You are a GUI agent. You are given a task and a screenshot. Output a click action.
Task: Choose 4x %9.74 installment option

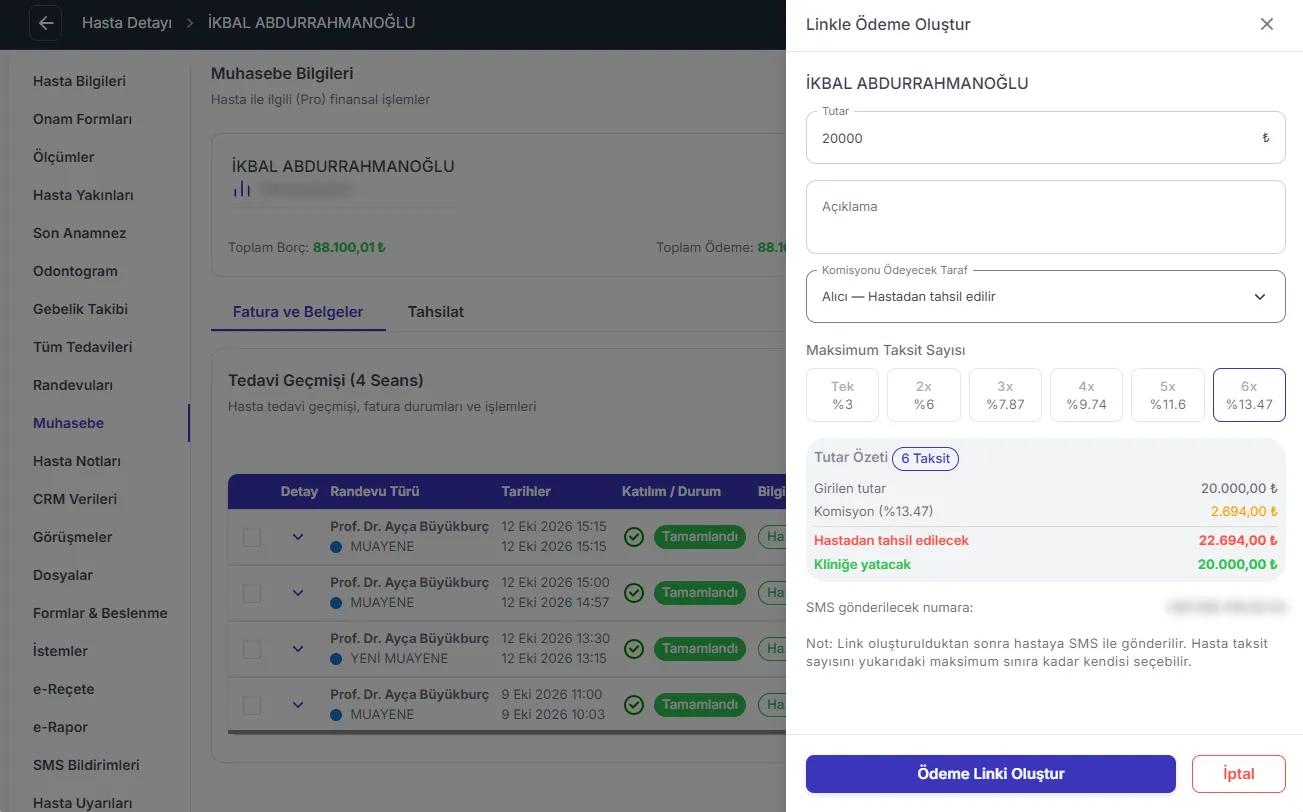coord(1086,395)
